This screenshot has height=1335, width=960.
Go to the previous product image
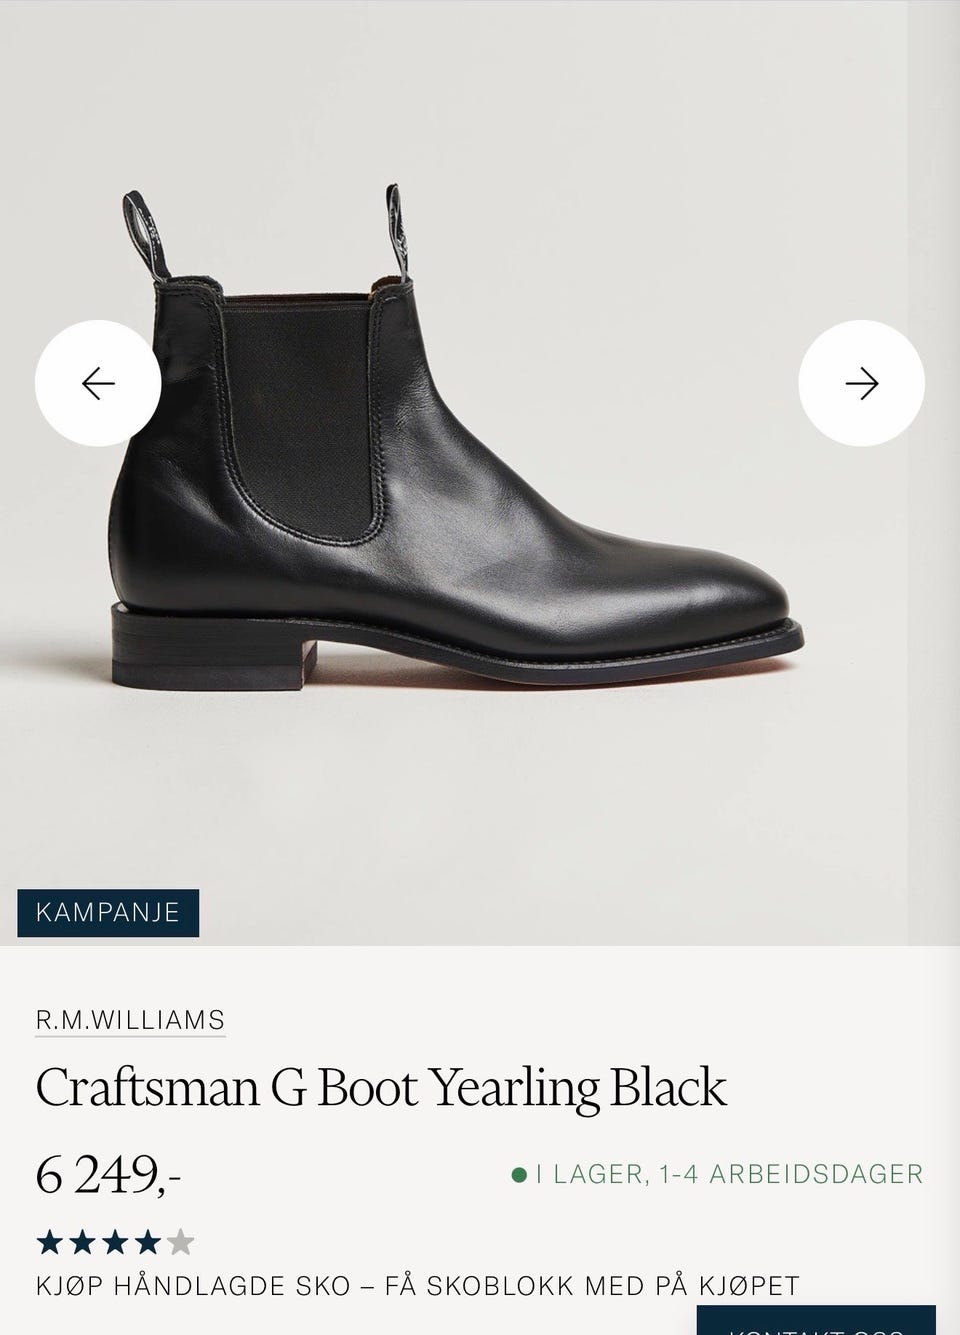tap(98, 383)
